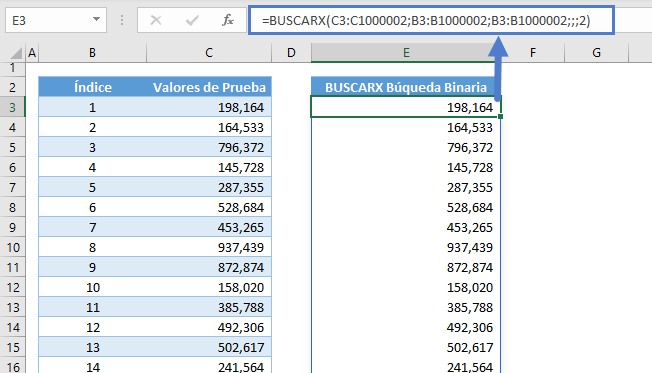
Task: Select cell with index 14
Action: [x=92, y=366]
